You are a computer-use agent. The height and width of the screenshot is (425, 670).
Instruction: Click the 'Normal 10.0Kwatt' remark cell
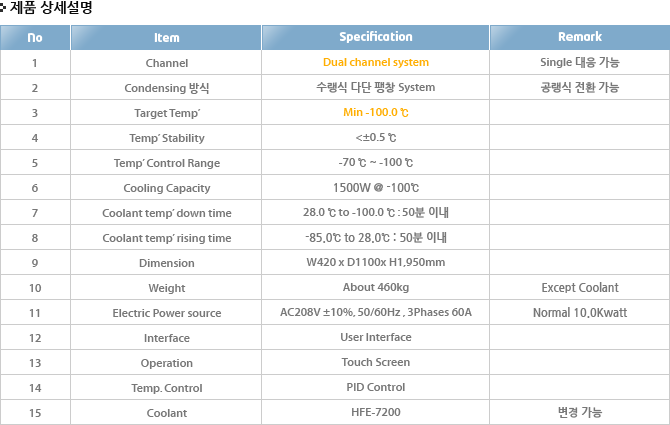click(580, 313)
